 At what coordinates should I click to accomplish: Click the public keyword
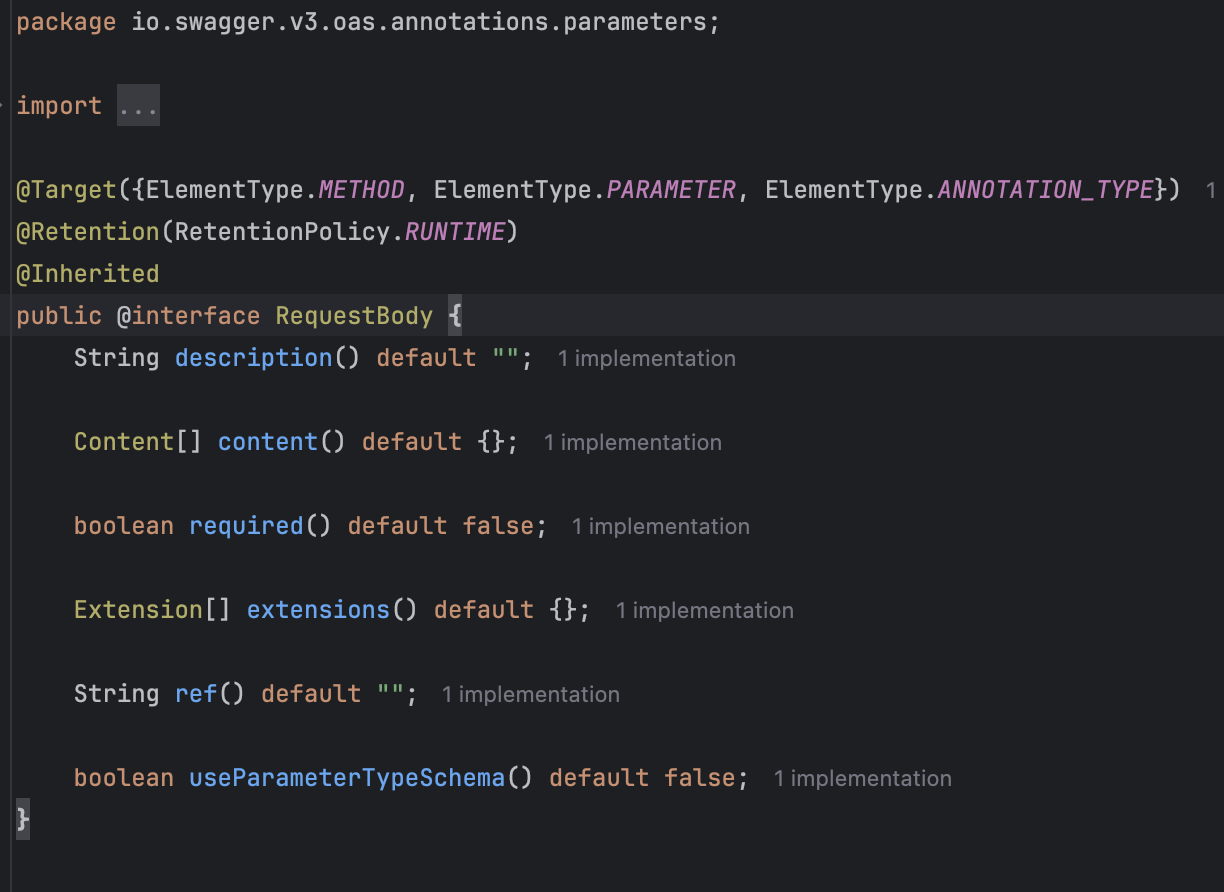point(59,316)
